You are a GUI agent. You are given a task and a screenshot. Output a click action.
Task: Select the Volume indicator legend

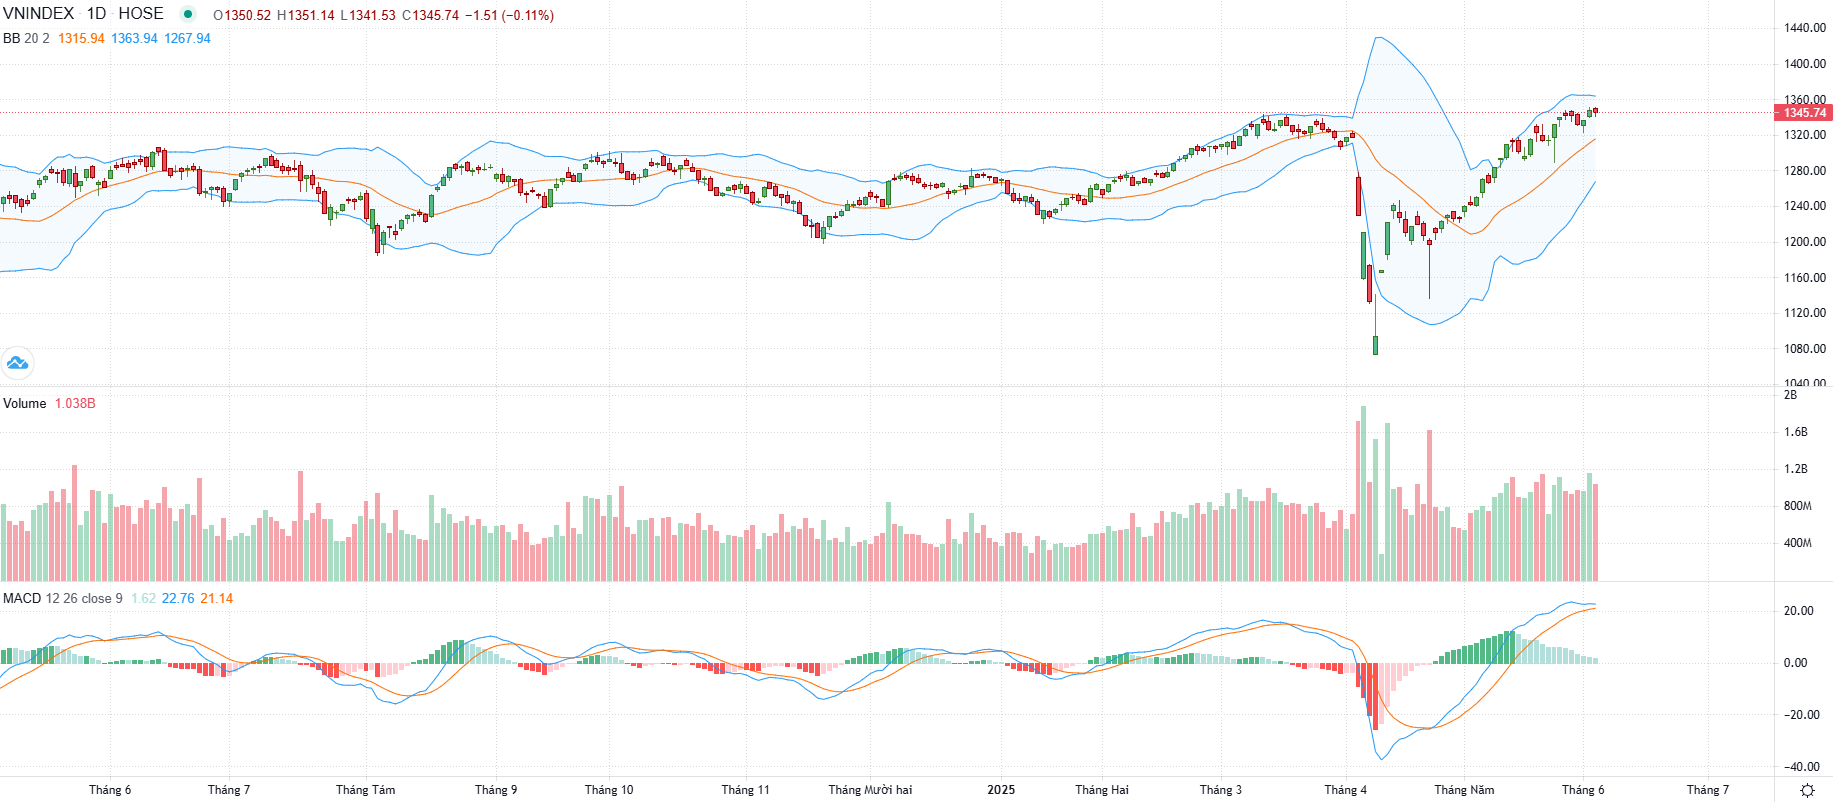(25, 403)
